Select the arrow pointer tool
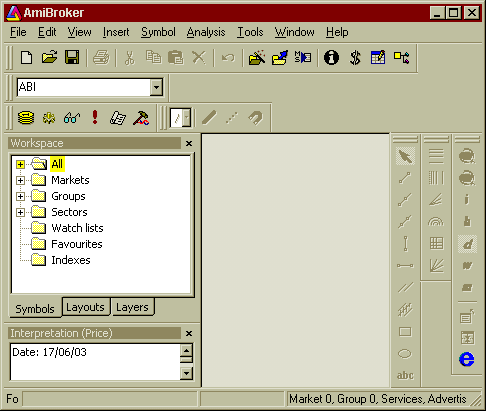The height and width of the screenshot is (411, 486). click(x=405, y=156)
